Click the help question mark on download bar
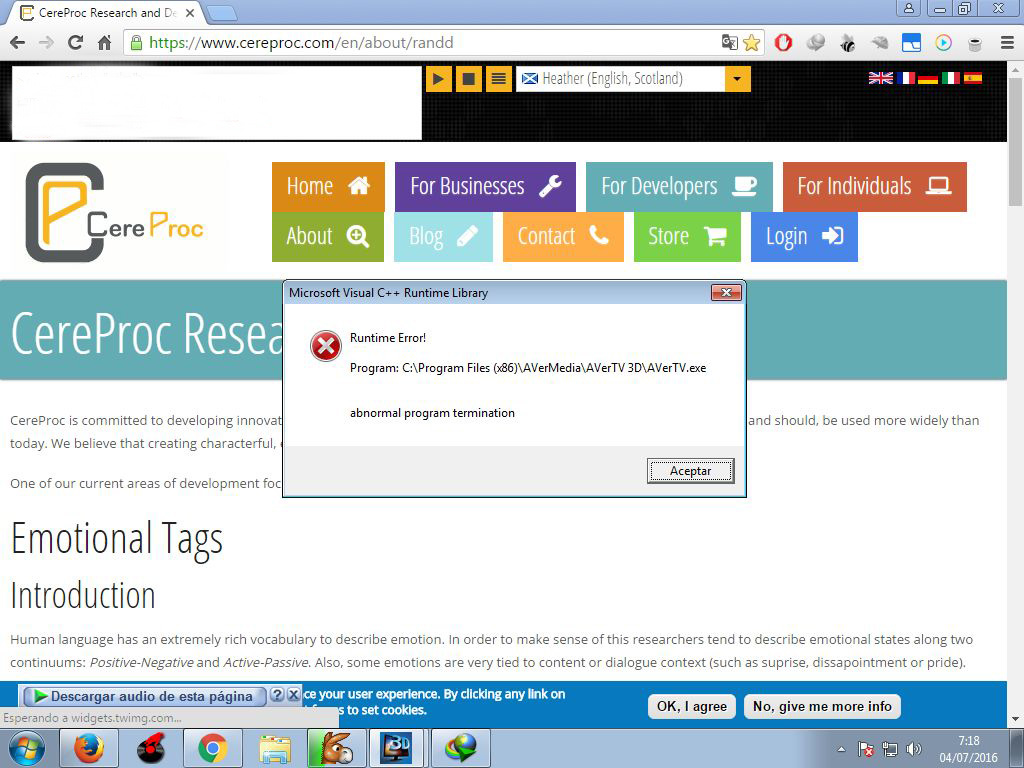The width and height of the screenshot is (1024, 768). [277, 694]
